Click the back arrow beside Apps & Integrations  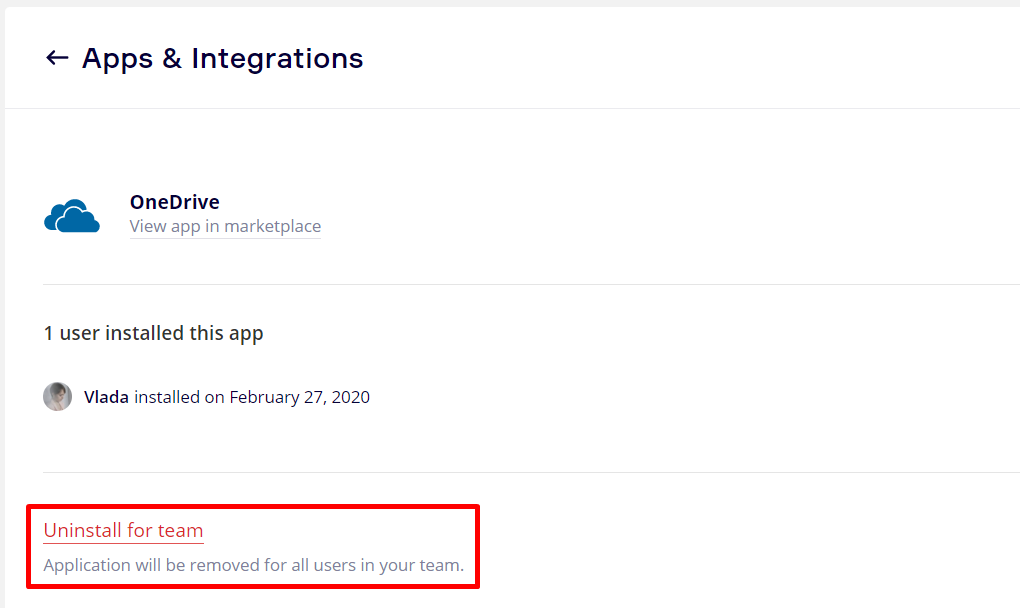tap(56, 59)
